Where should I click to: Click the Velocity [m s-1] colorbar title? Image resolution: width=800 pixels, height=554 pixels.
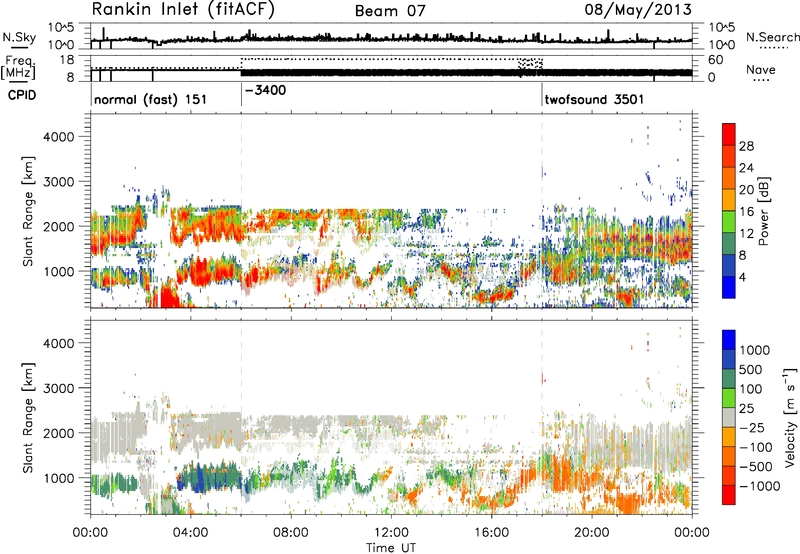pyautogui.click(x=790, y=417)
